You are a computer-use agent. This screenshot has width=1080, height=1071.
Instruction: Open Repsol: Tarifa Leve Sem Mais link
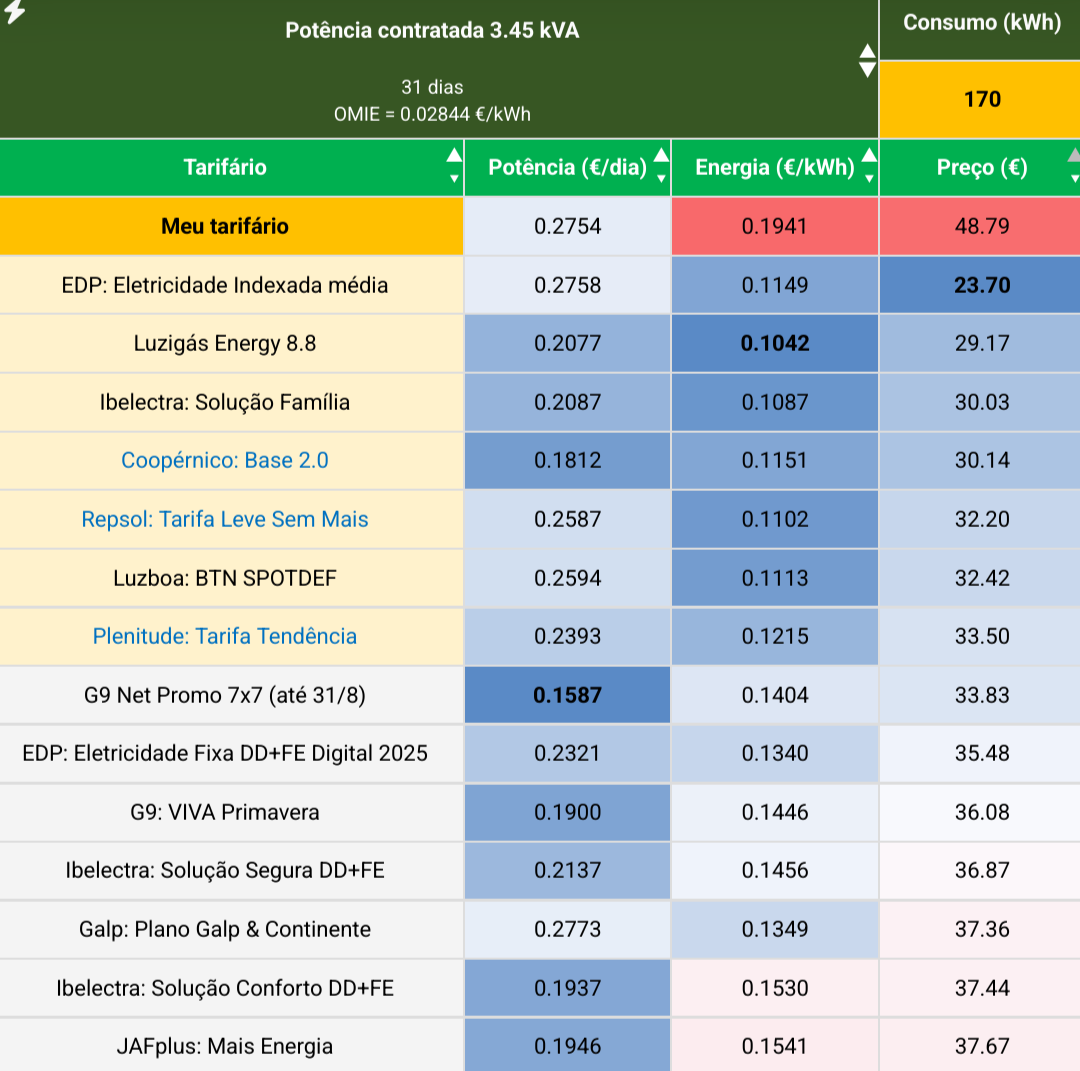pos(225,519)
